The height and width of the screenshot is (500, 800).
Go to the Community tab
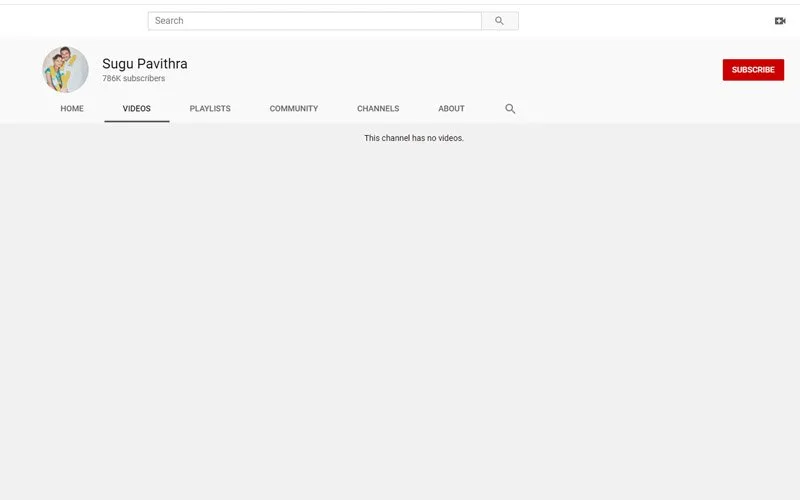[x=294, y=109]
